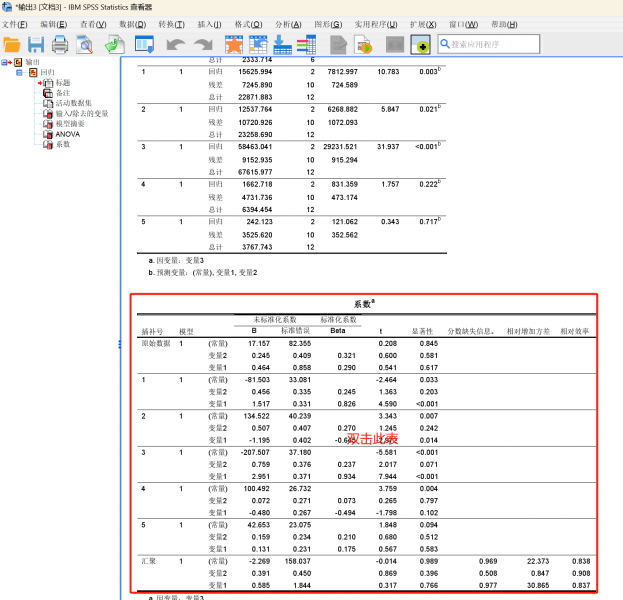
Task: Click the table icon right of the star
Action: coord(258,45)
